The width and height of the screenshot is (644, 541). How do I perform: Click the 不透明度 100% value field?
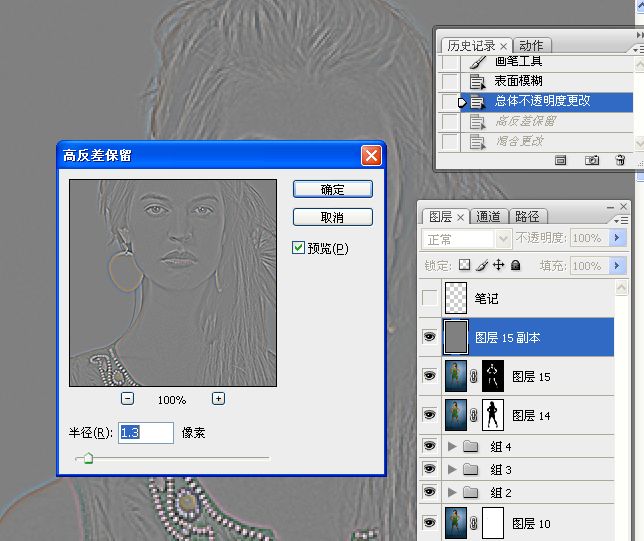pyautogui.click(x=589, y=238)
